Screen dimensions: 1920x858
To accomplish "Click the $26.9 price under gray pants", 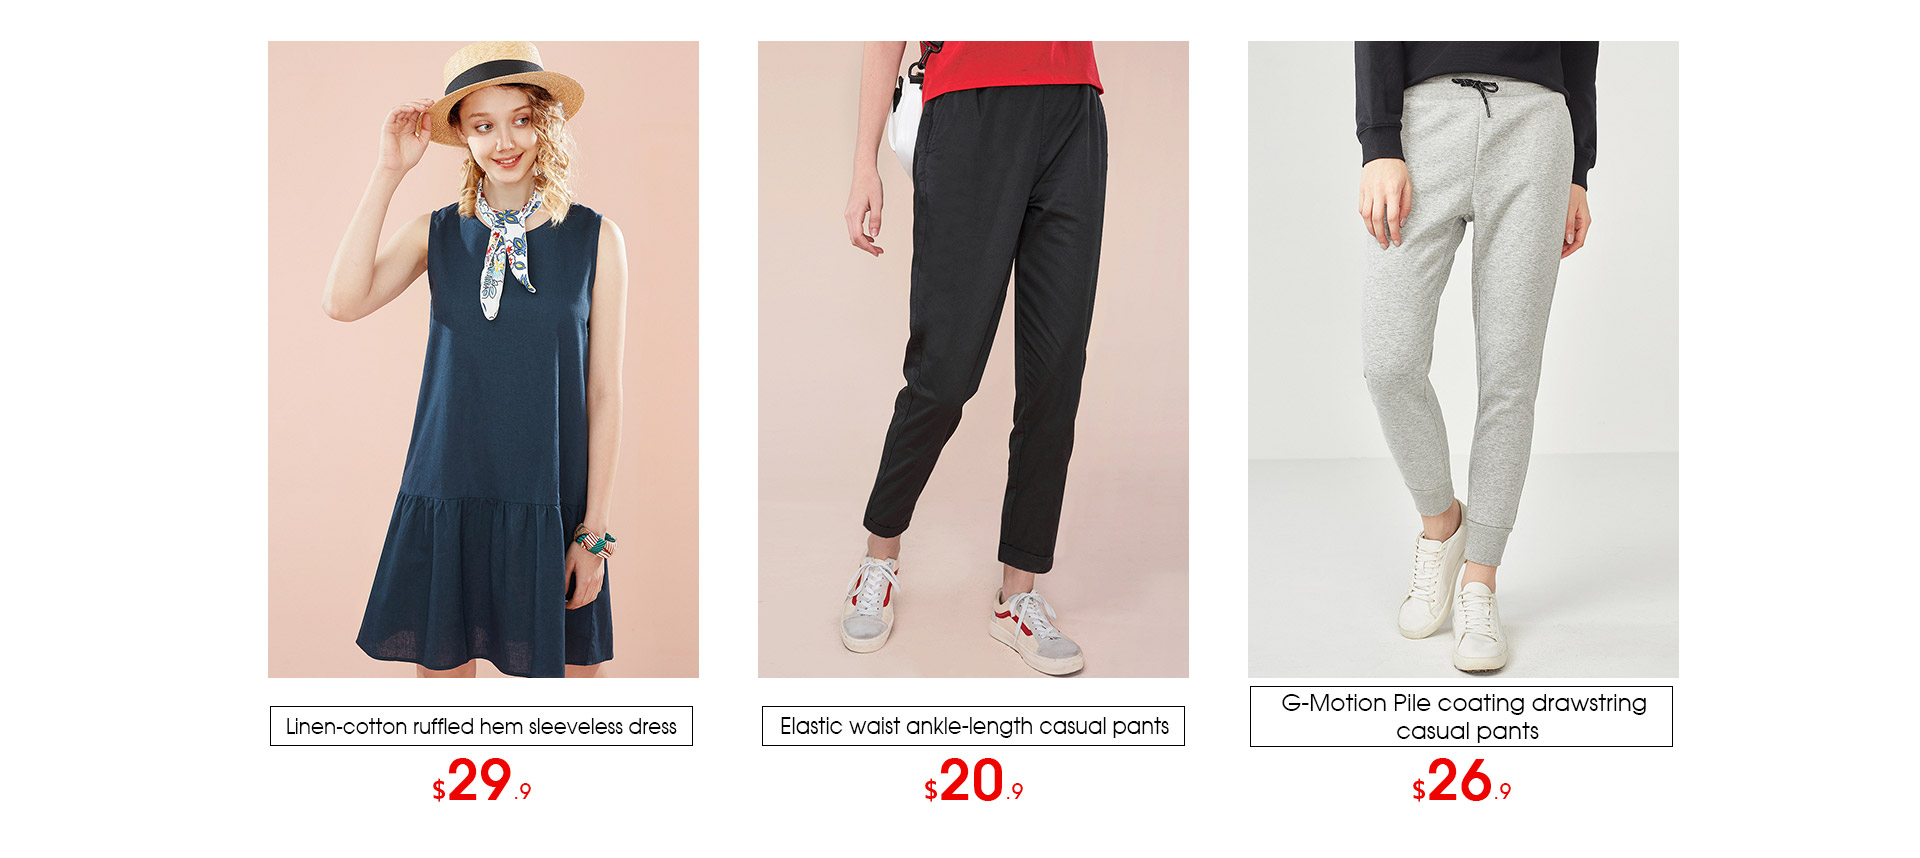I will (x=1461, y=781).
